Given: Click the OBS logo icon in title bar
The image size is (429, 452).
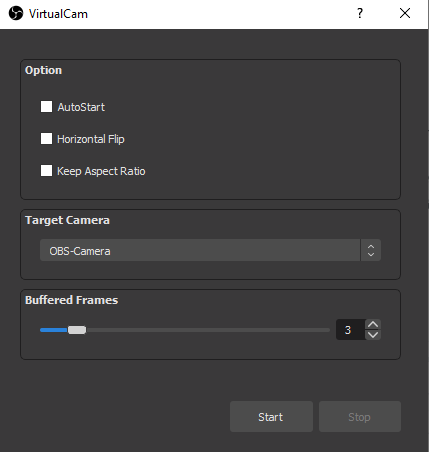Looking at the screenshot, I should tap(16, 14).
